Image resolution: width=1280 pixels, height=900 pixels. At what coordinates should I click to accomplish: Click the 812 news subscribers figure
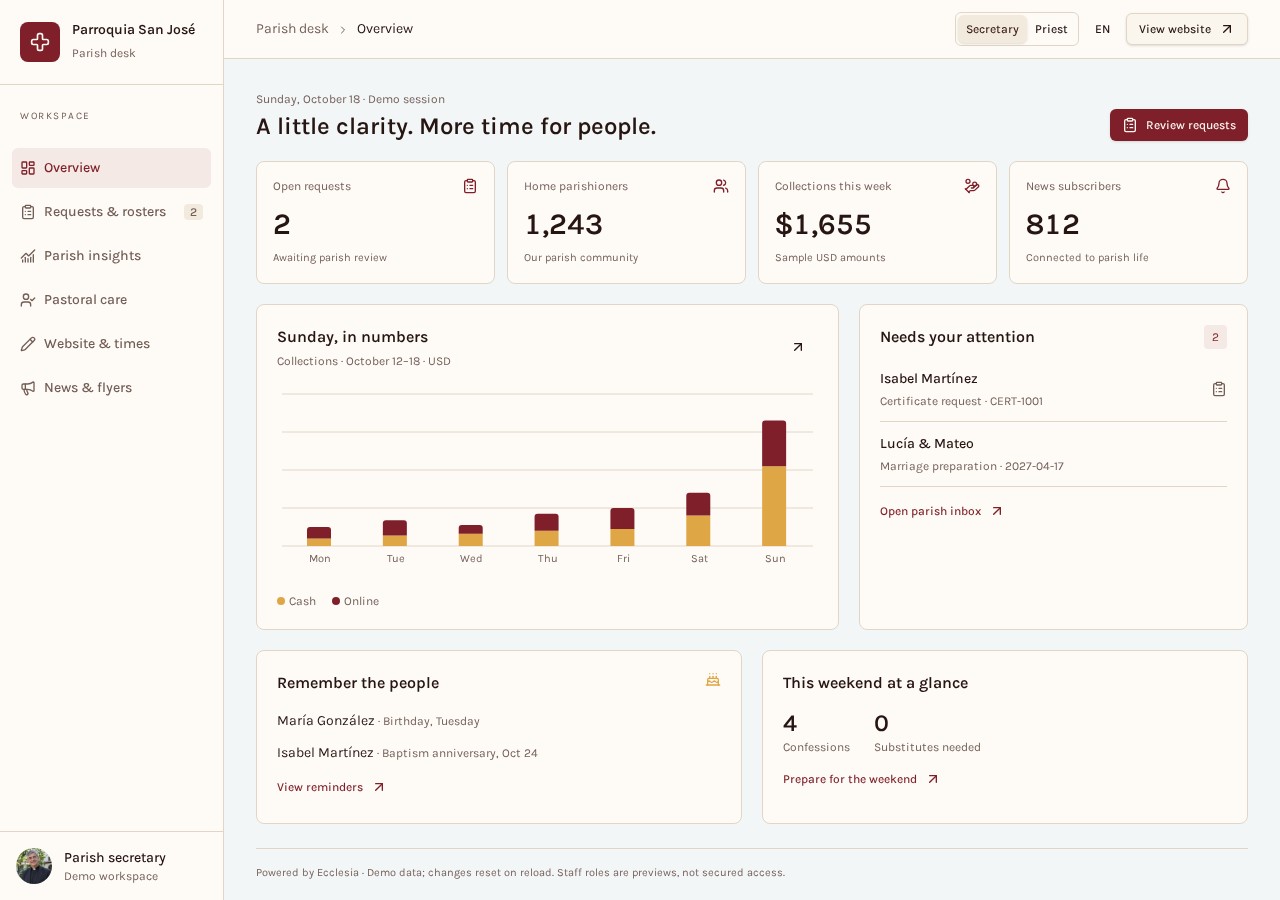(1053, 225)
